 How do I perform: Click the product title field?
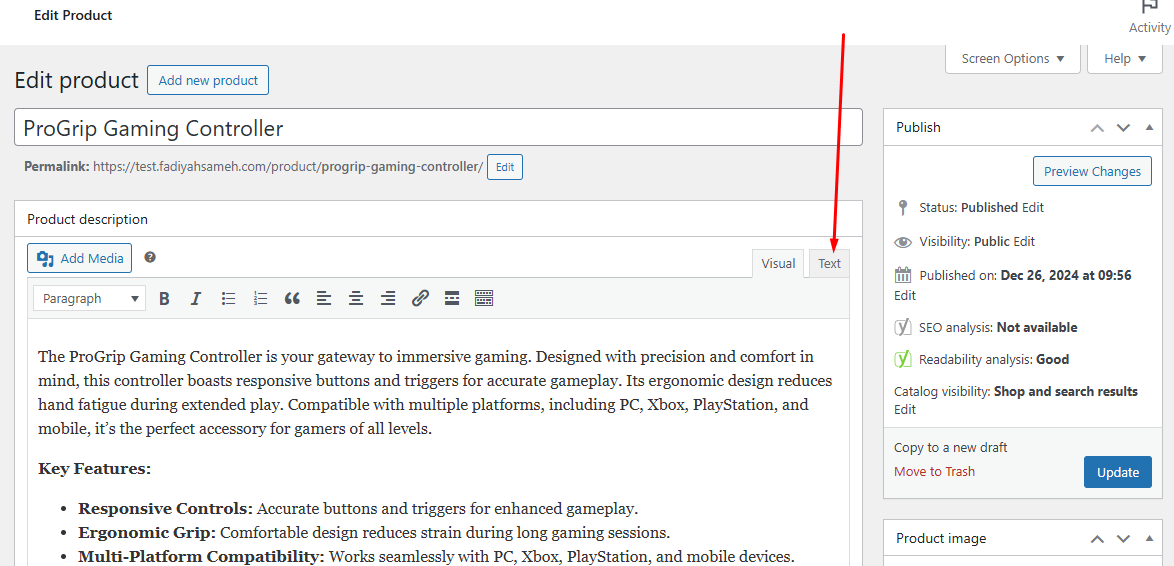pyautogui.click(x=438, y=127)
